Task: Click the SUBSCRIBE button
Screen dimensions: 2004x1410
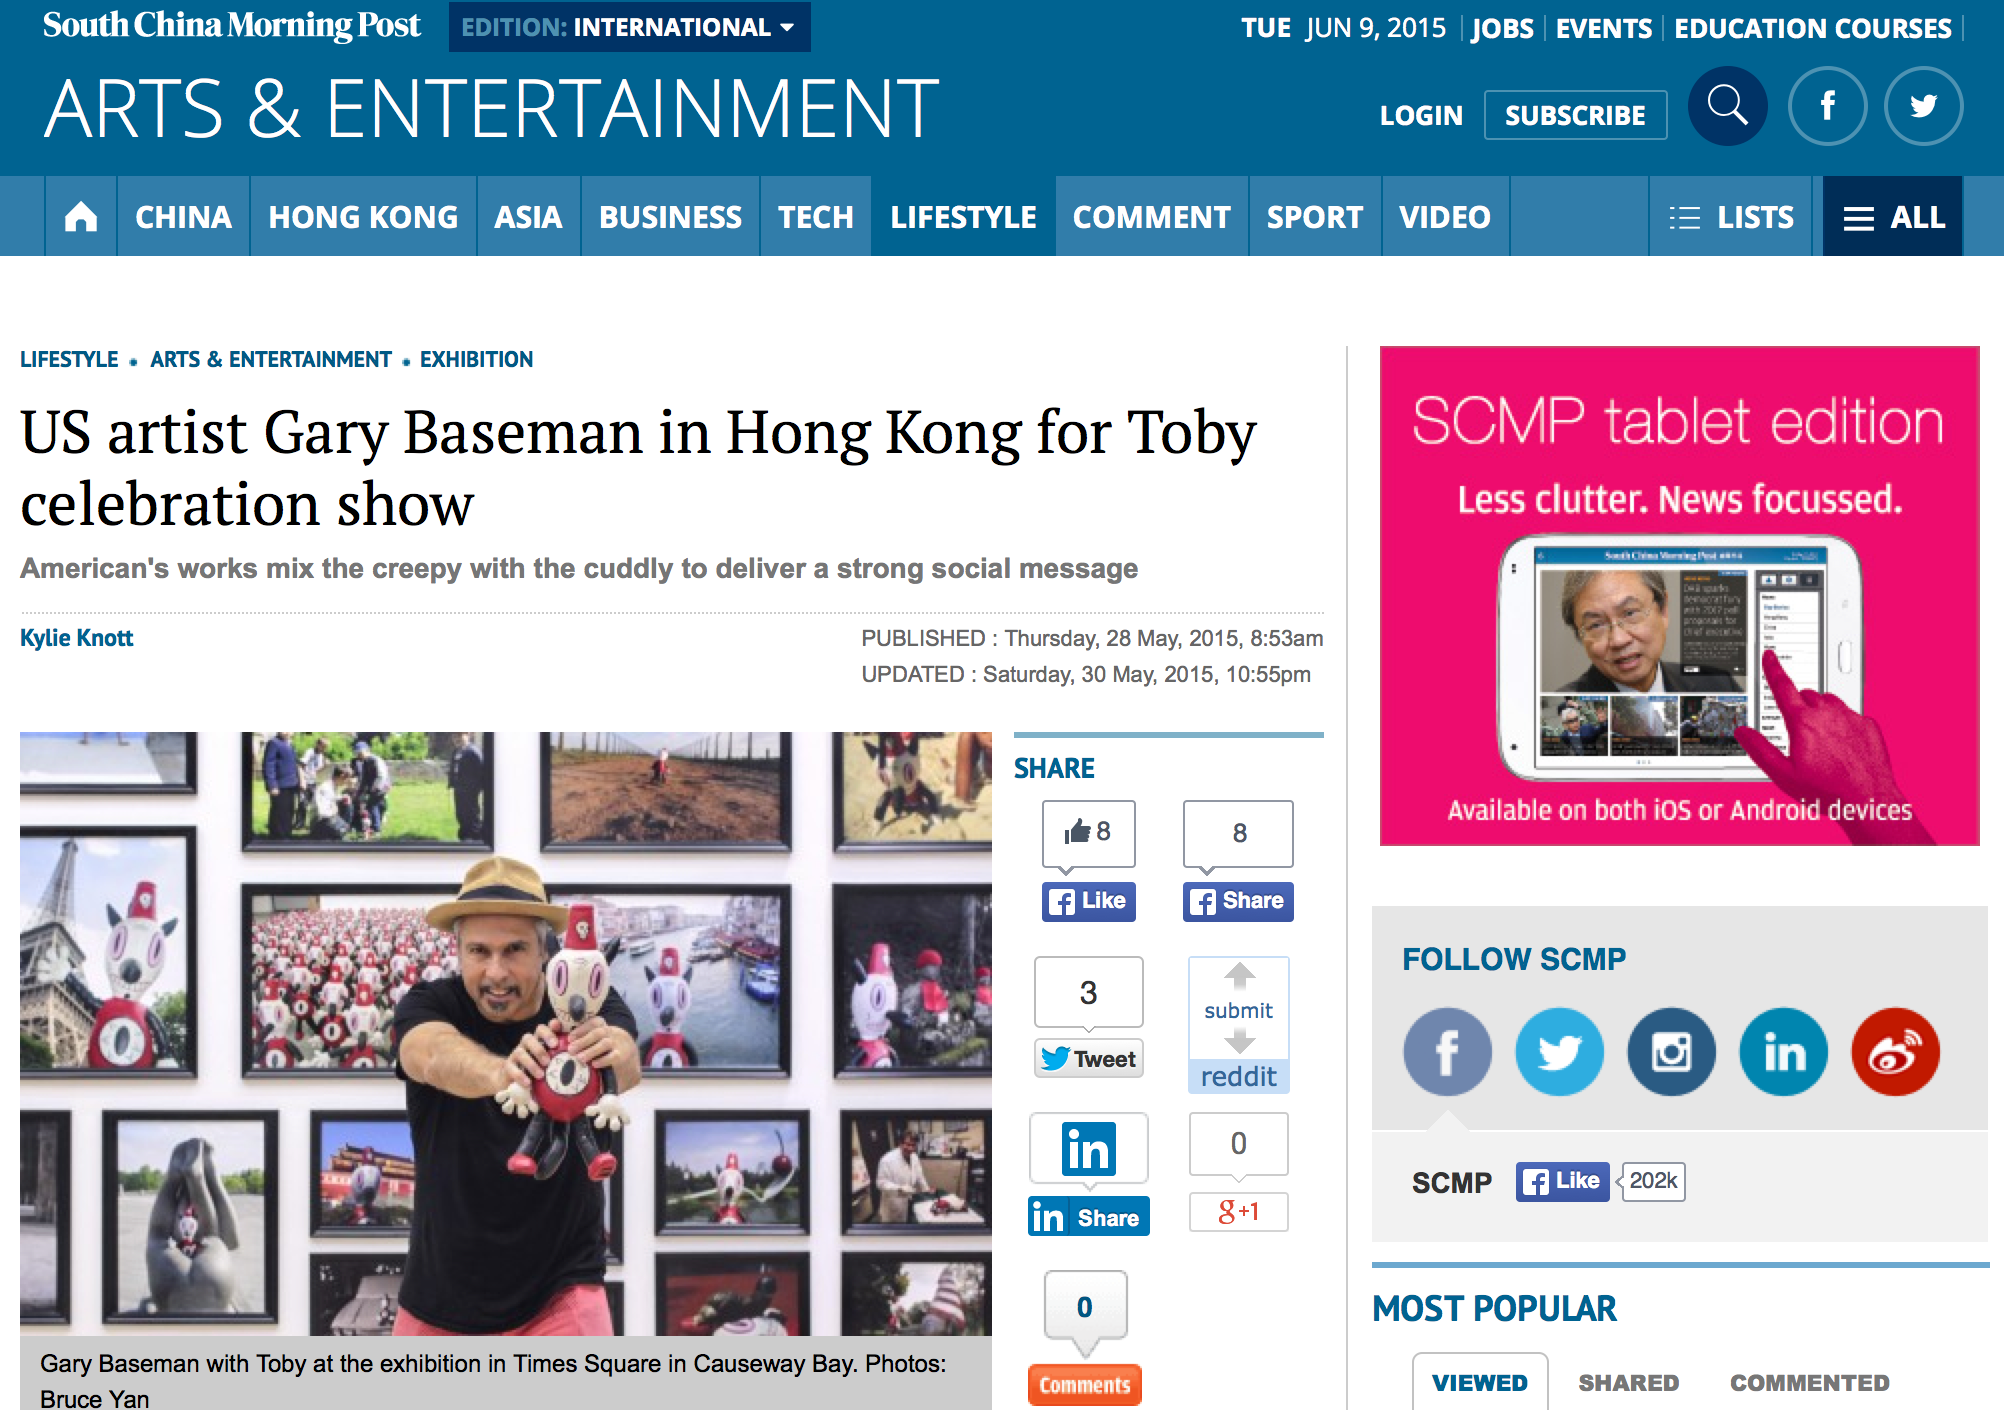Action: [x=1575, y=115]
